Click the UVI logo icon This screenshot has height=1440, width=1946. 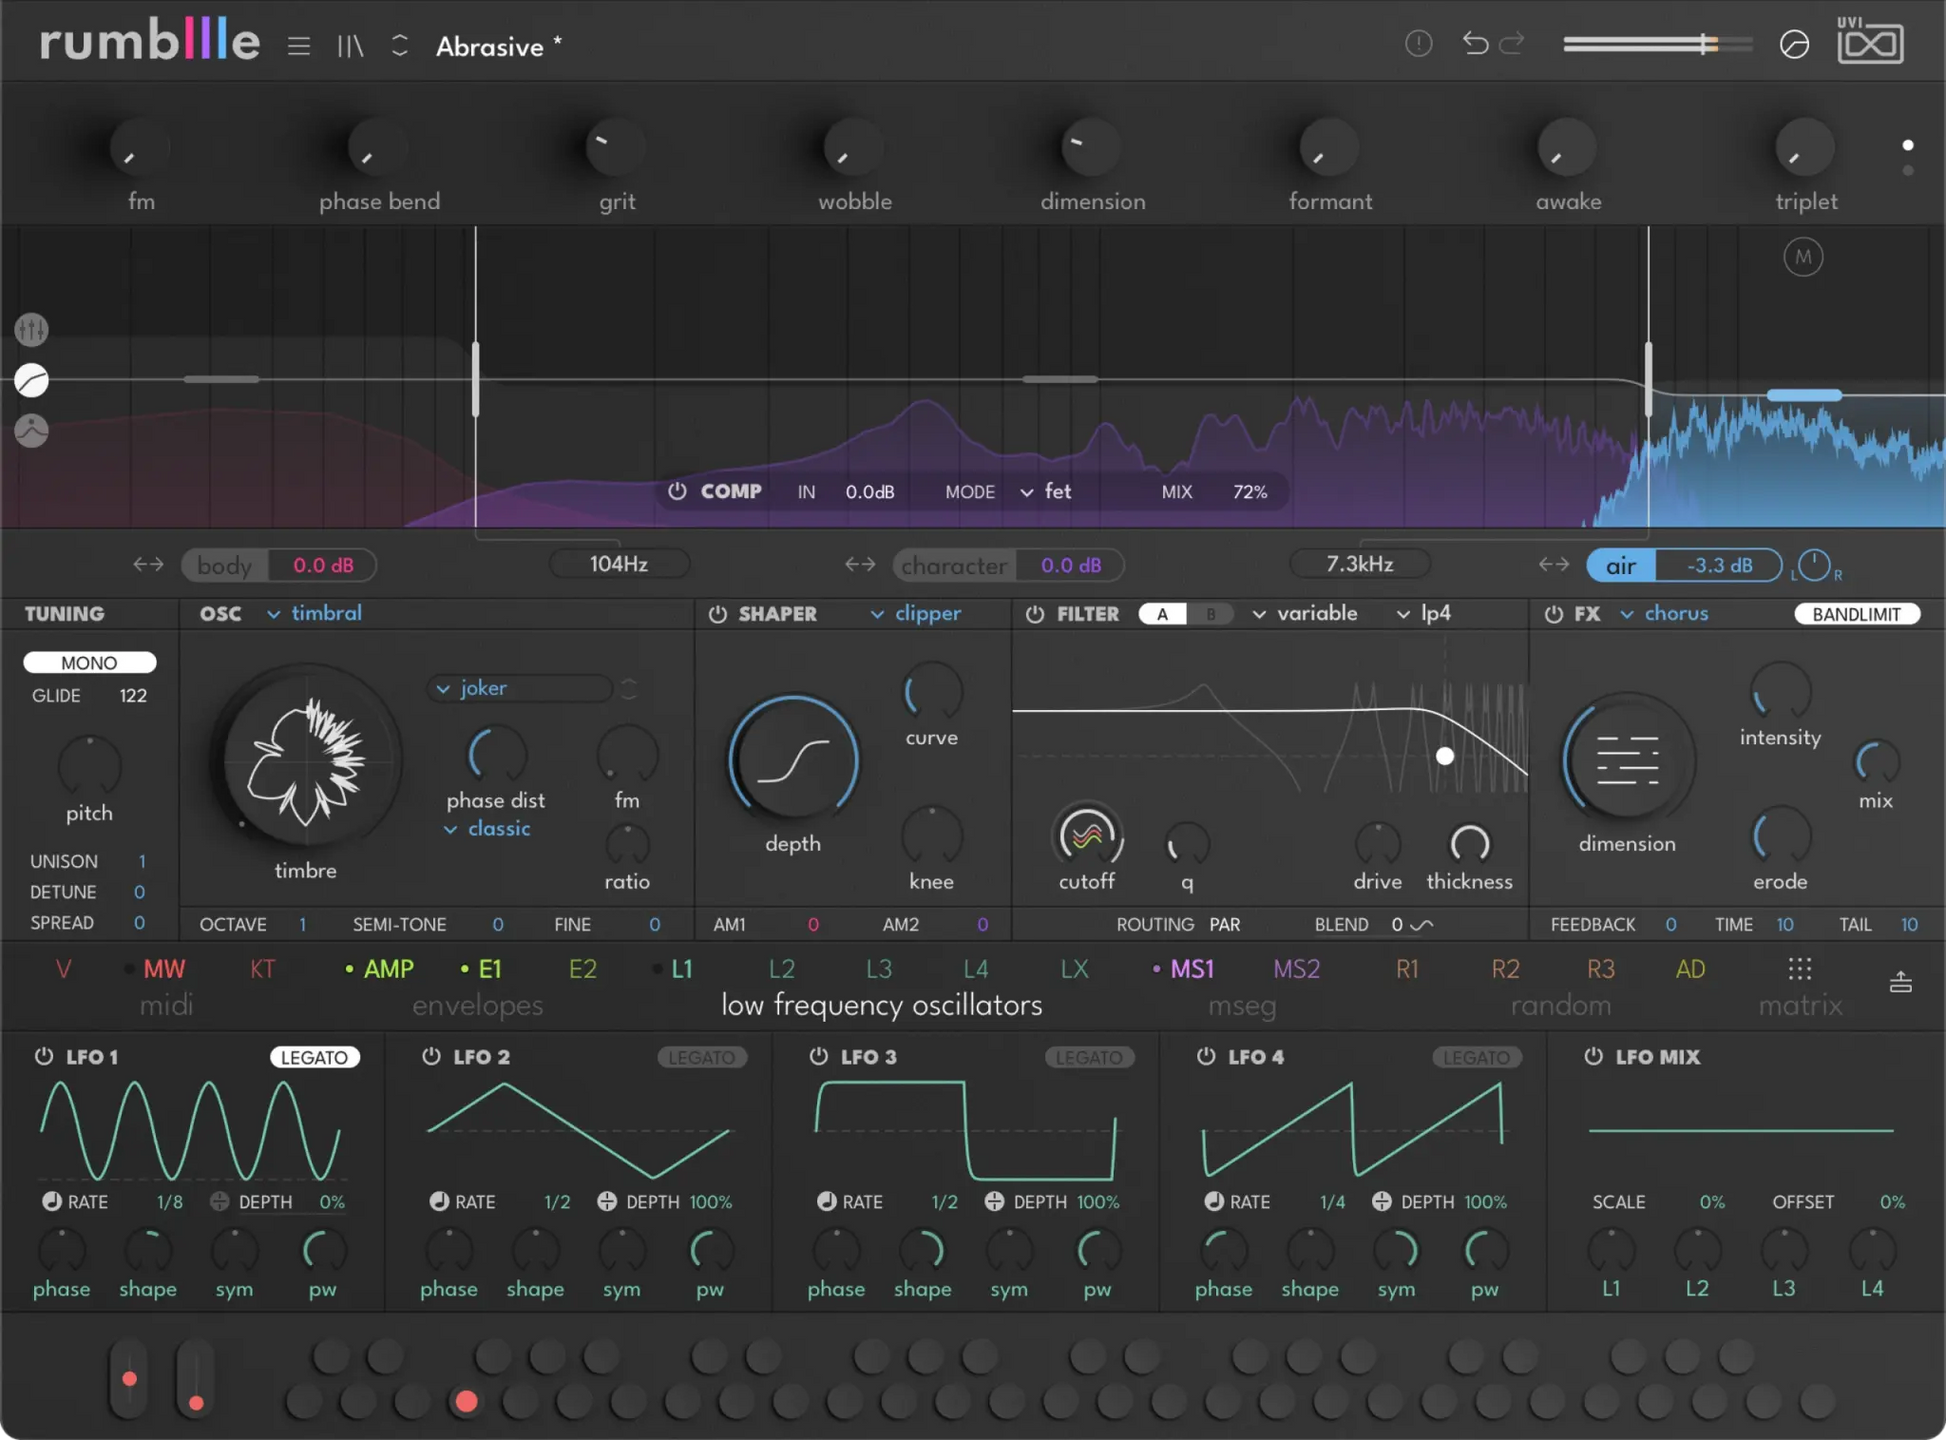coord(1870,41)
